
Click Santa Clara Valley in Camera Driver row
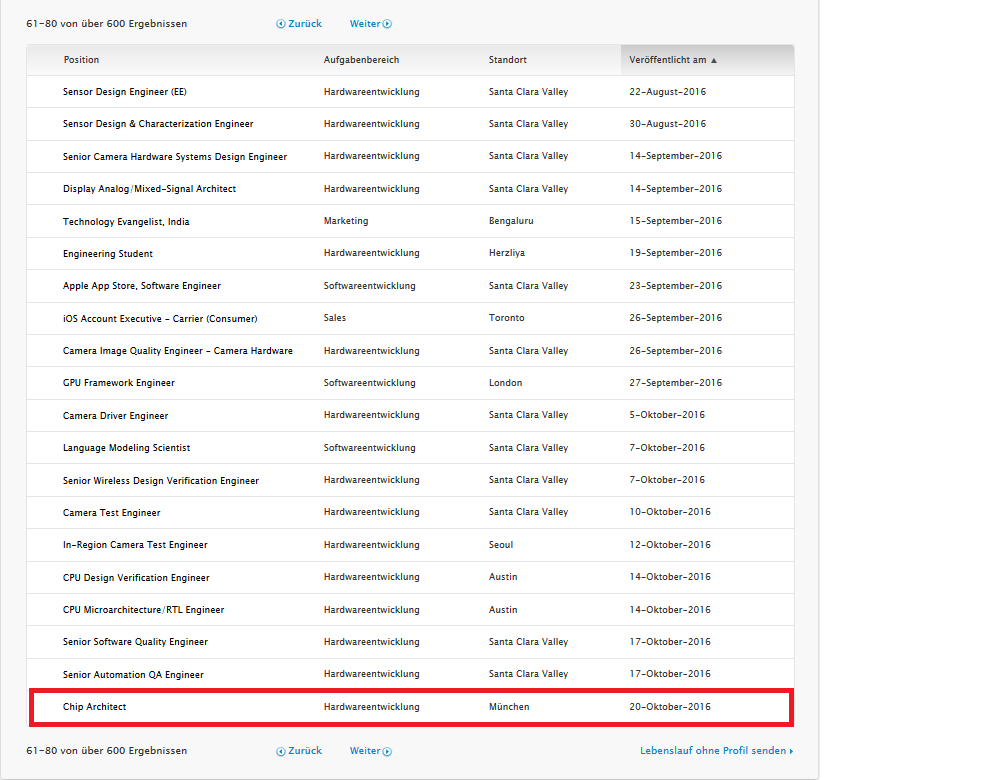pos(528,415)
